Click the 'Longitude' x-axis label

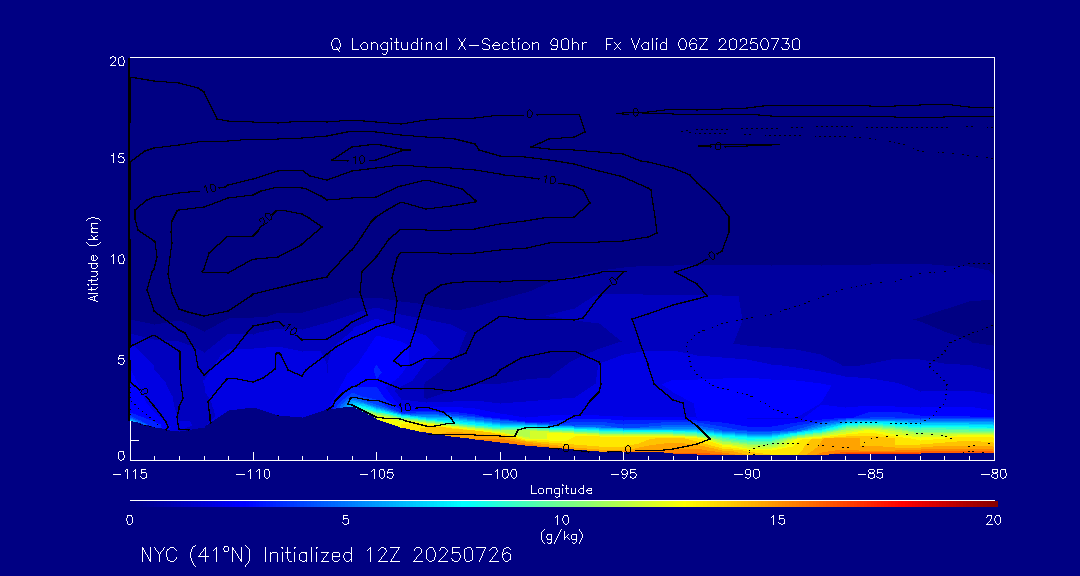click(561, 490)
